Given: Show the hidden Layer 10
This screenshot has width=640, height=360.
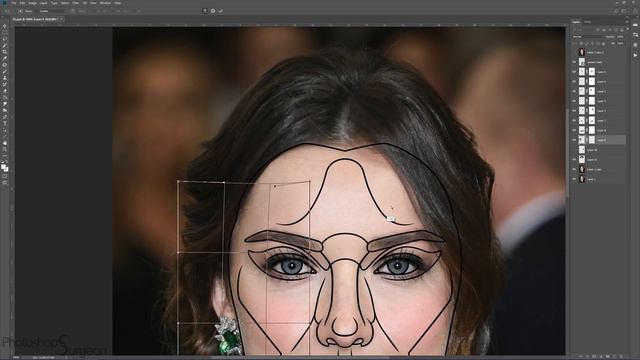Looking at the screenshot, I should click(574, 150).
